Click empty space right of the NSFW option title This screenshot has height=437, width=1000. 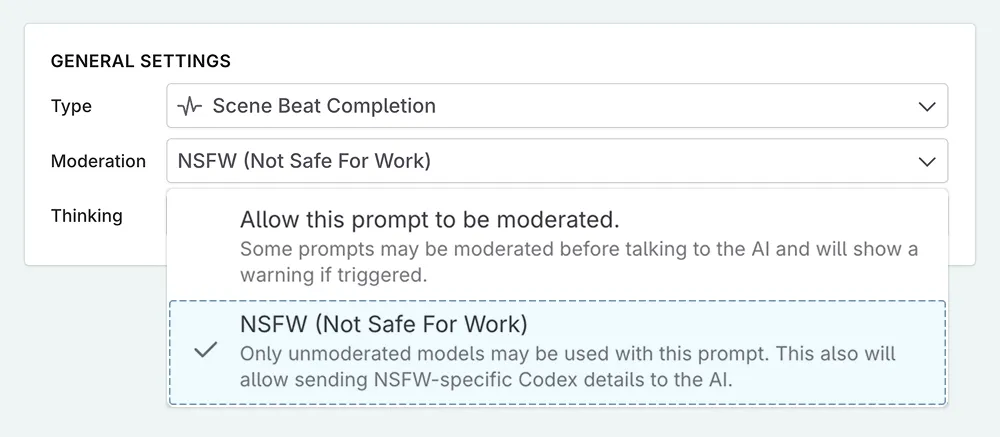tap(740, 325)
